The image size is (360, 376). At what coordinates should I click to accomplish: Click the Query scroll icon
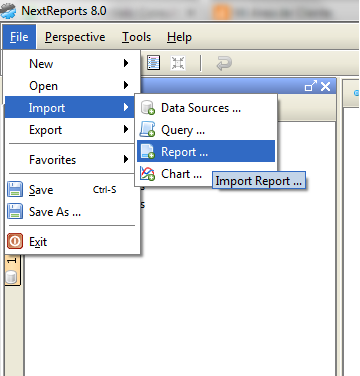[148, 129]
